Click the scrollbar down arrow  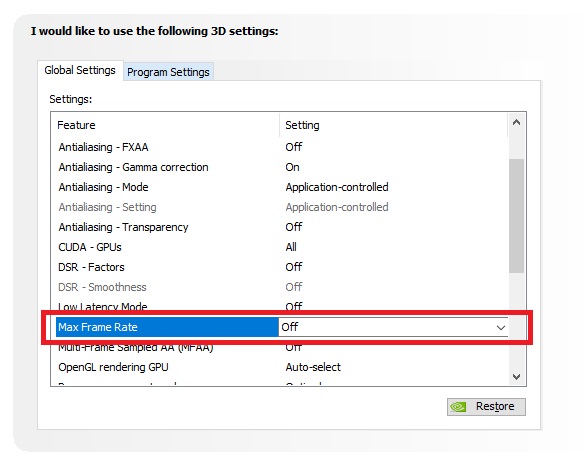coord(516,377)
